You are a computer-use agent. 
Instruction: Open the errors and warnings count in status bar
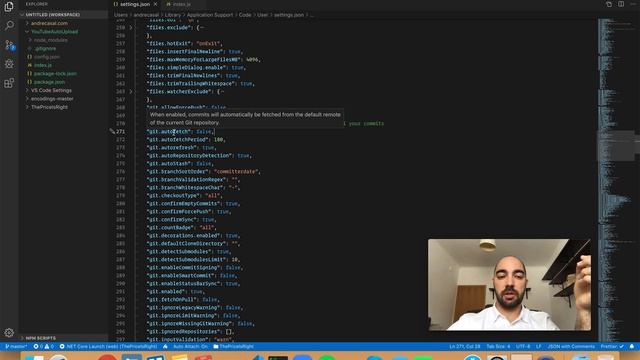[43, 347]
